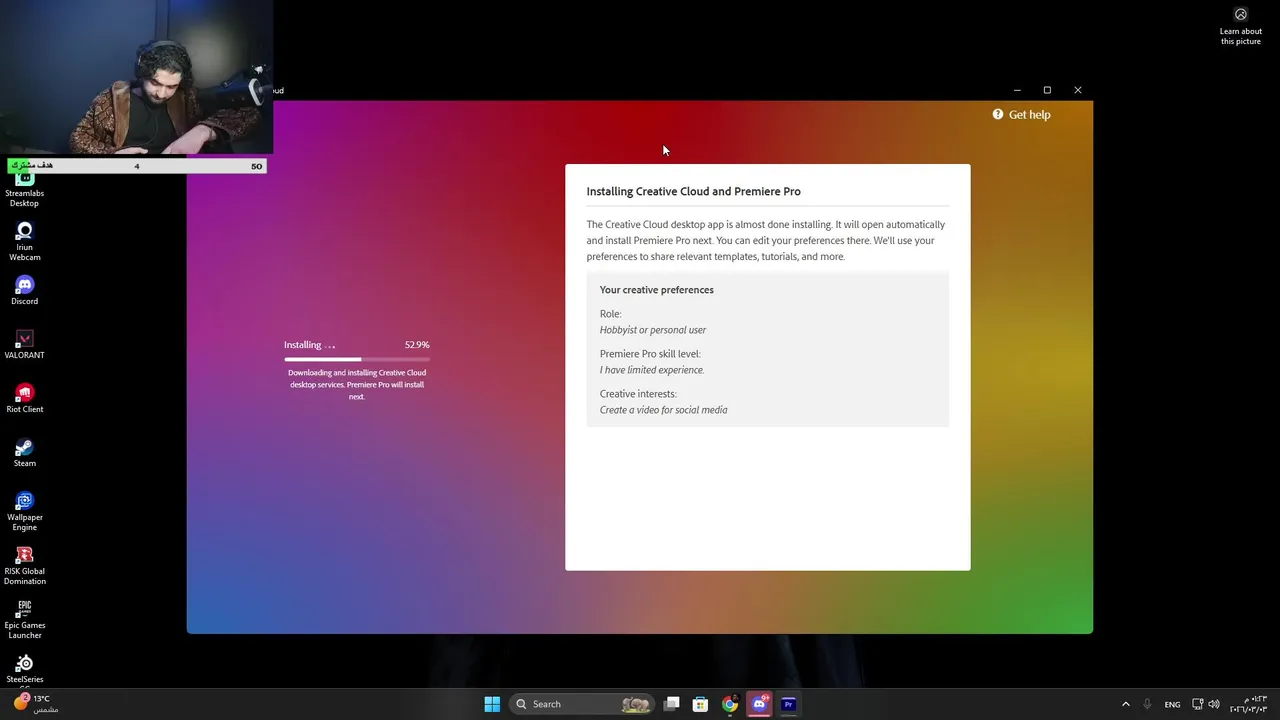Click the stream goal bar overlay
The width and height of the screenshot is (1280, 720).
[137, 166]
